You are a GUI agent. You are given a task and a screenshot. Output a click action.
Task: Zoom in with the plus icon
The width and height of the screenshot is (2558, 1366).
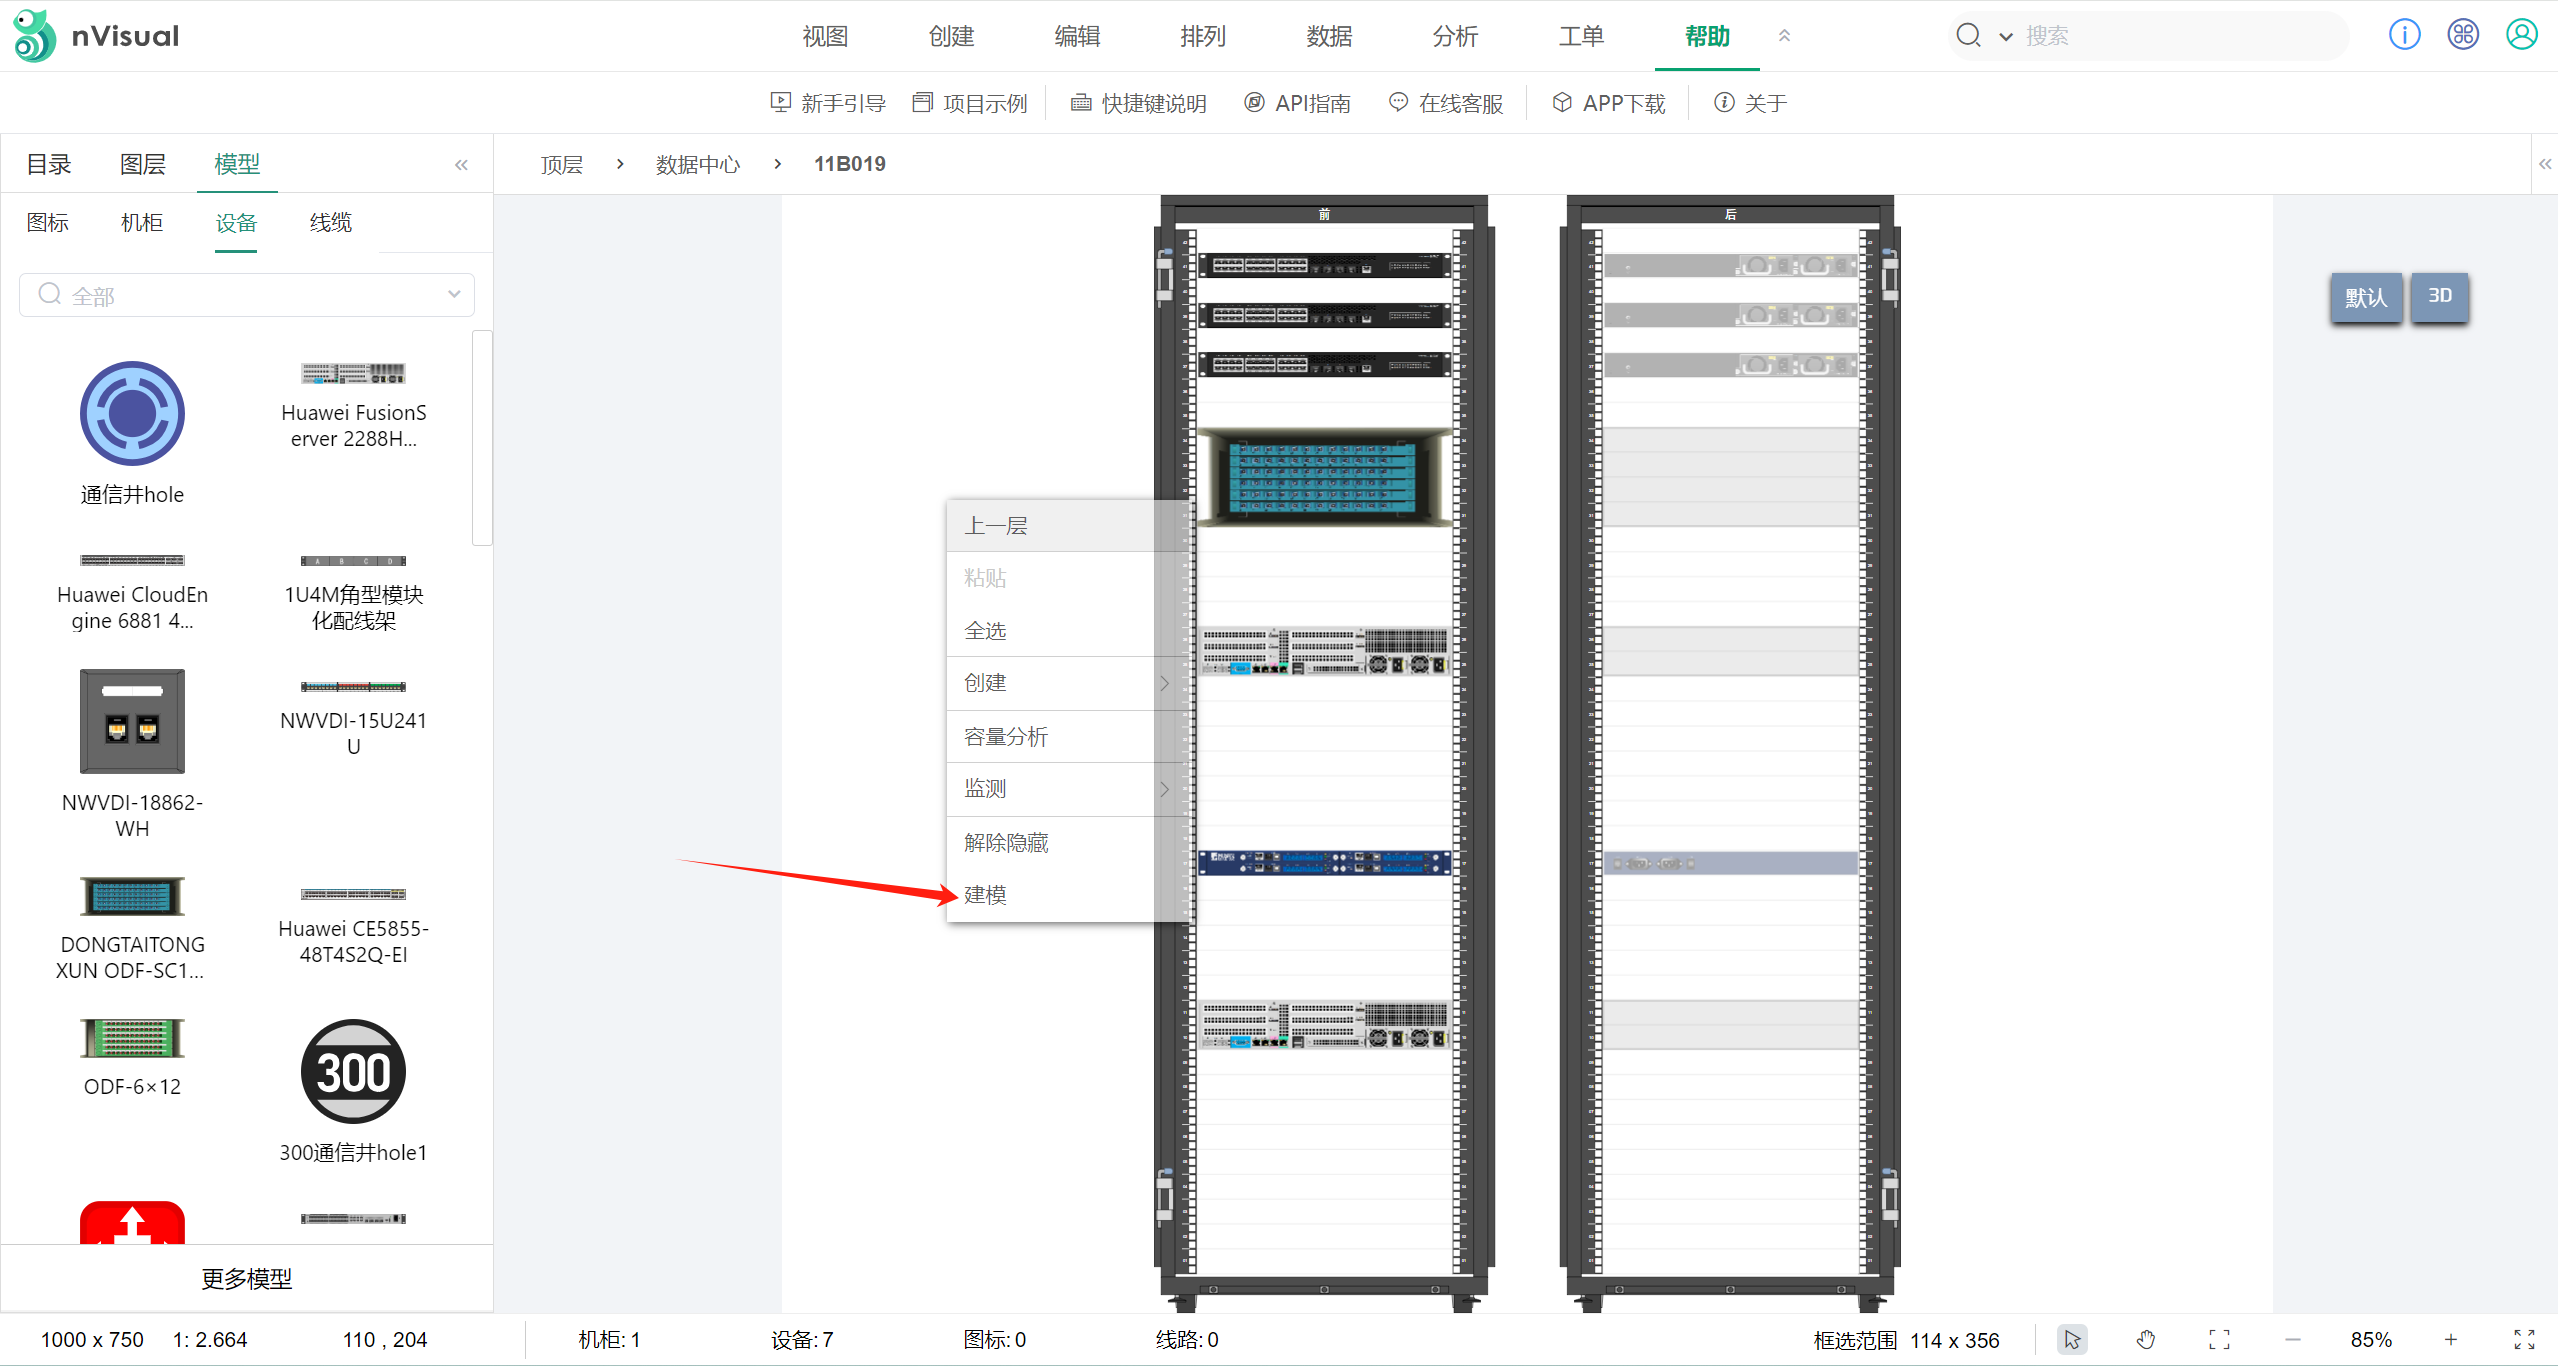tap(2450, 1339)
